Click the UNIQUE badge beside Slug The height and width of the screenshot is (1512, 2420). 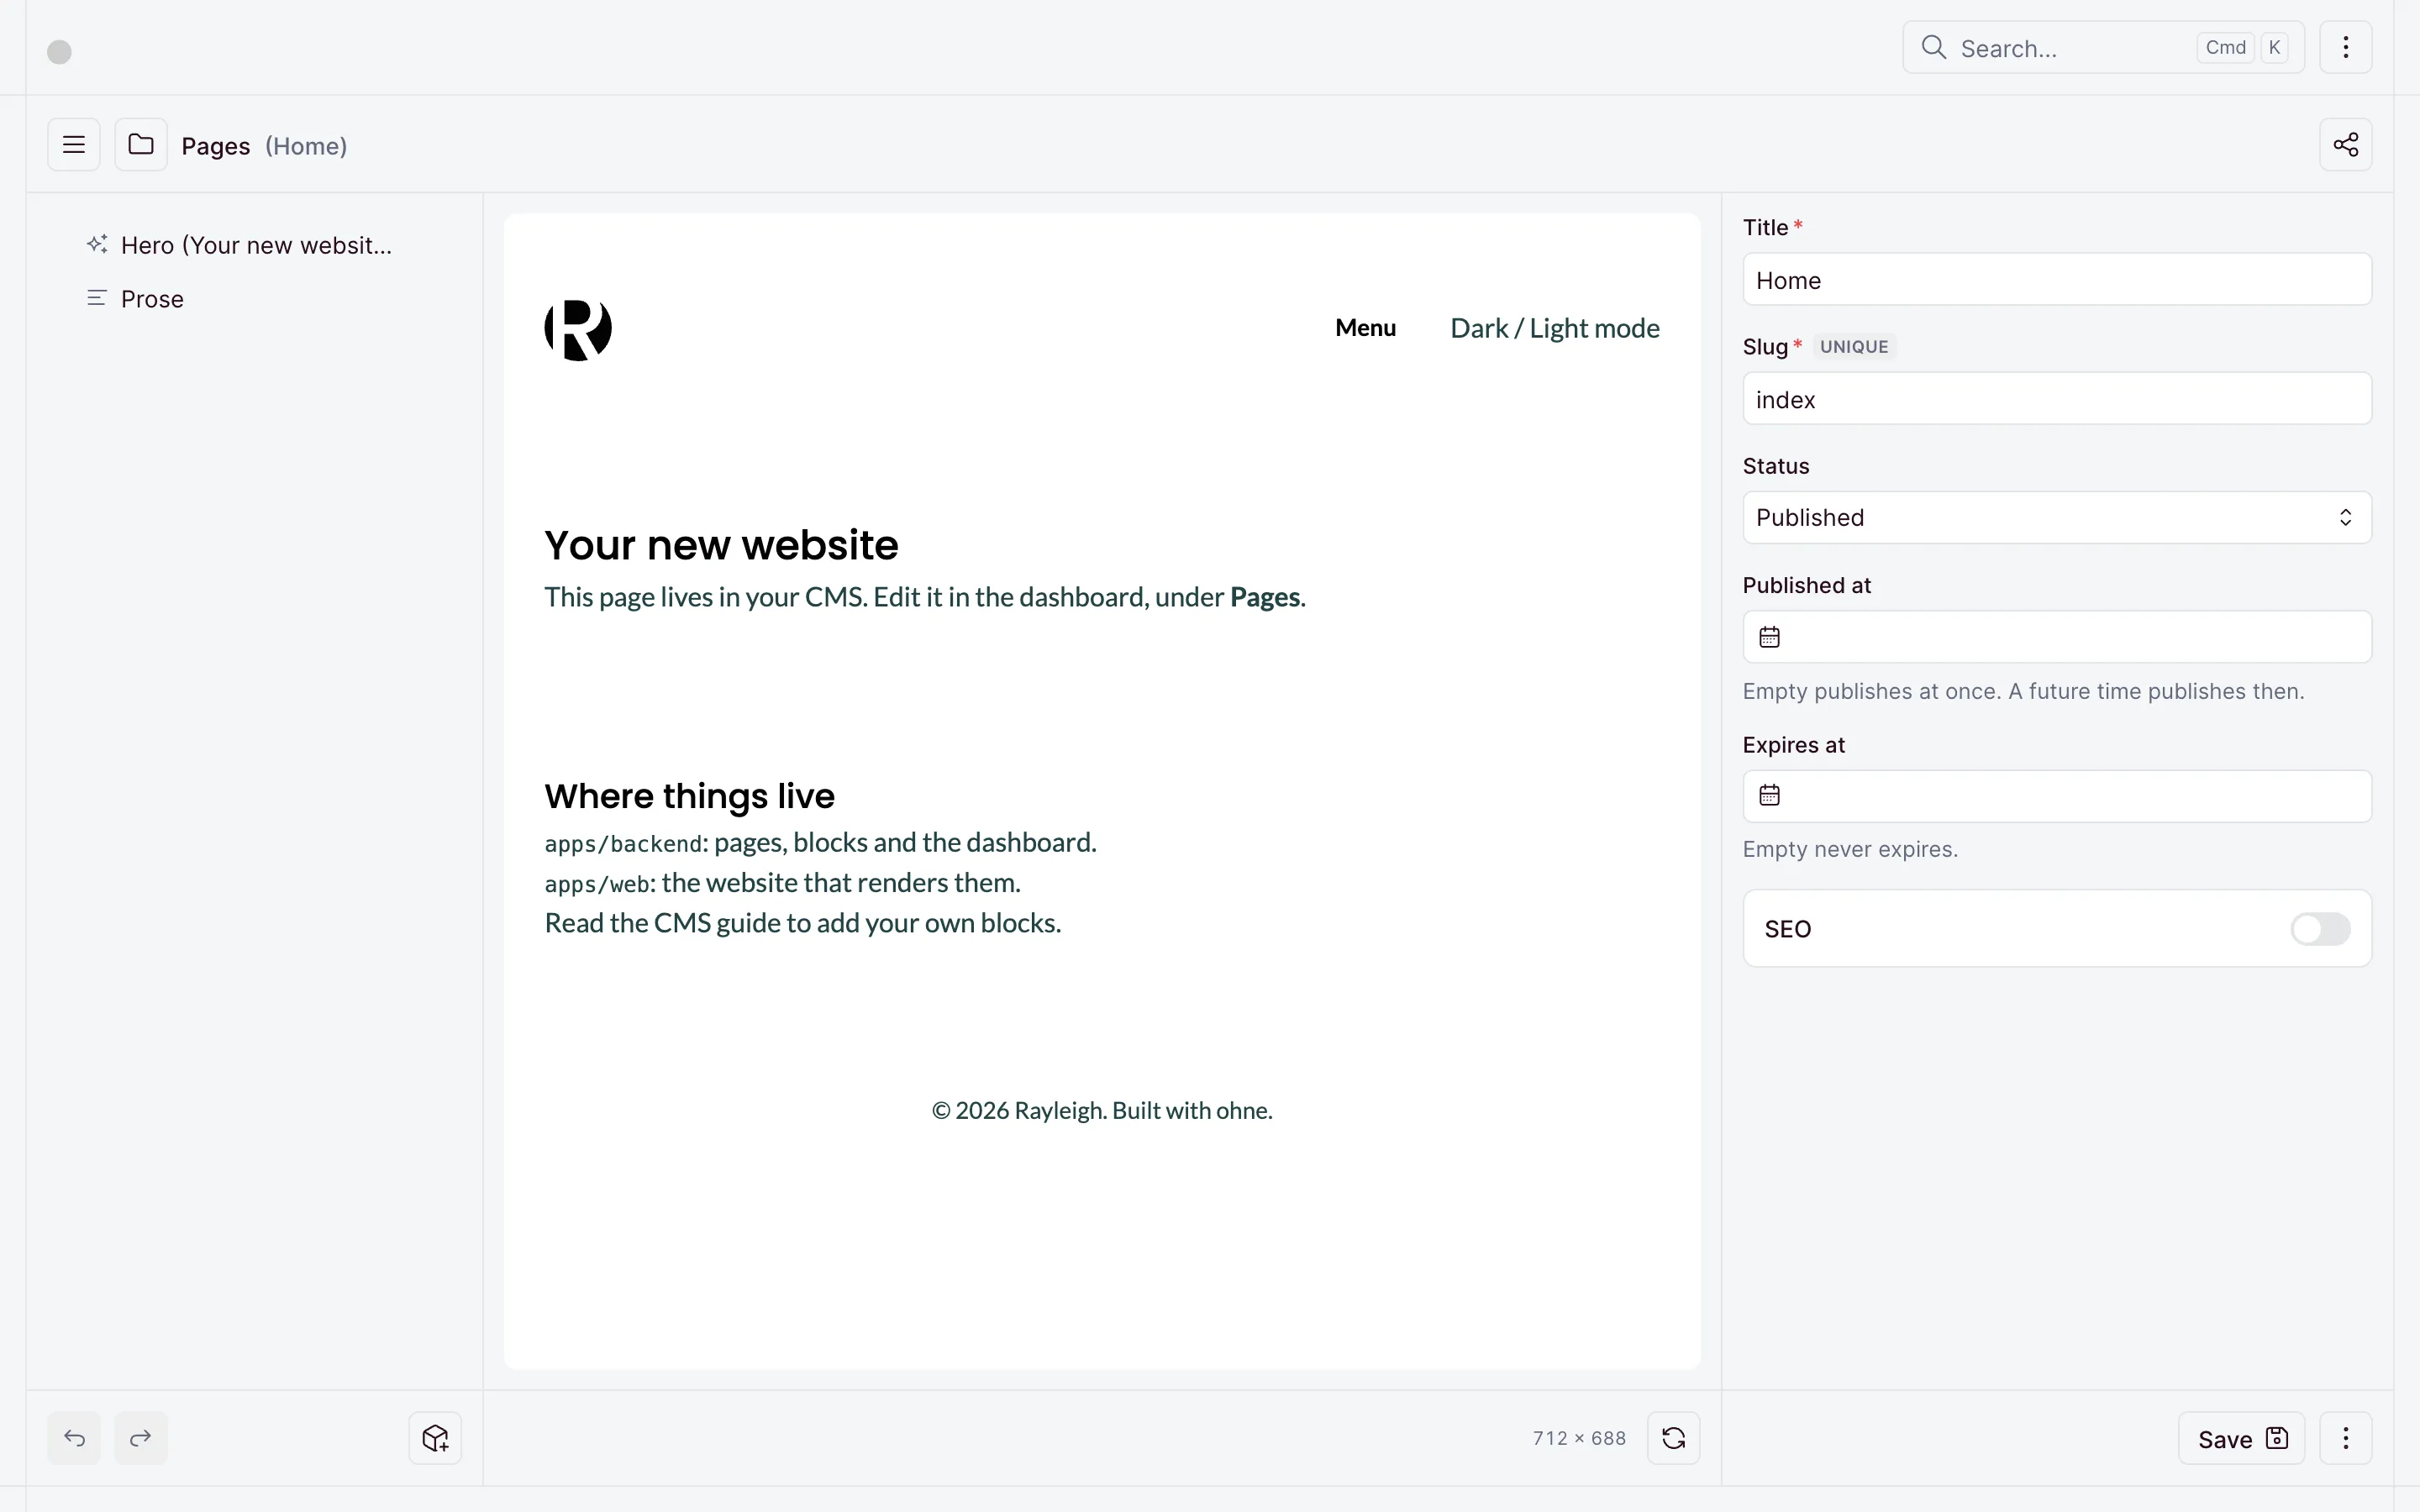[1854, 347]
